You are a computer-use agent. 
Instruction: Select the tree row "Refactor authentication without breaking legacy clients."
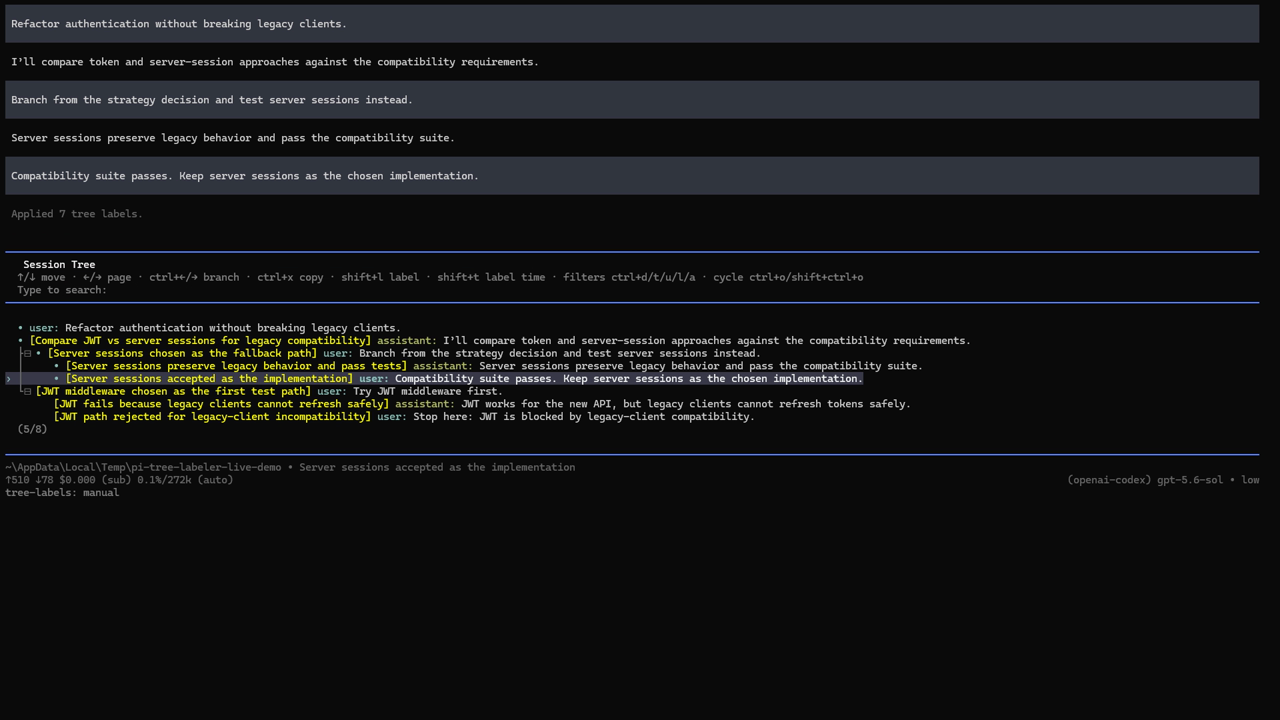(x=209, y=328)
